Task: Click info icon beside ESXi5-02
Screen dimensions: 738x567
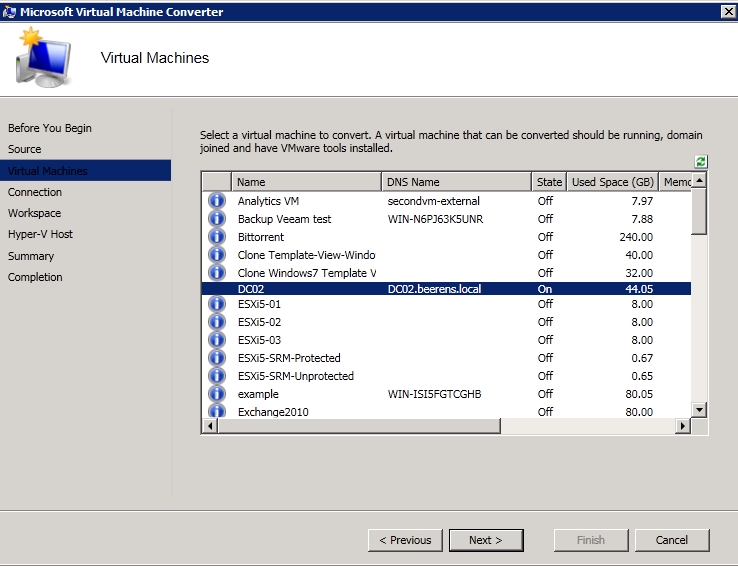Action: click(x=217, y=322)
